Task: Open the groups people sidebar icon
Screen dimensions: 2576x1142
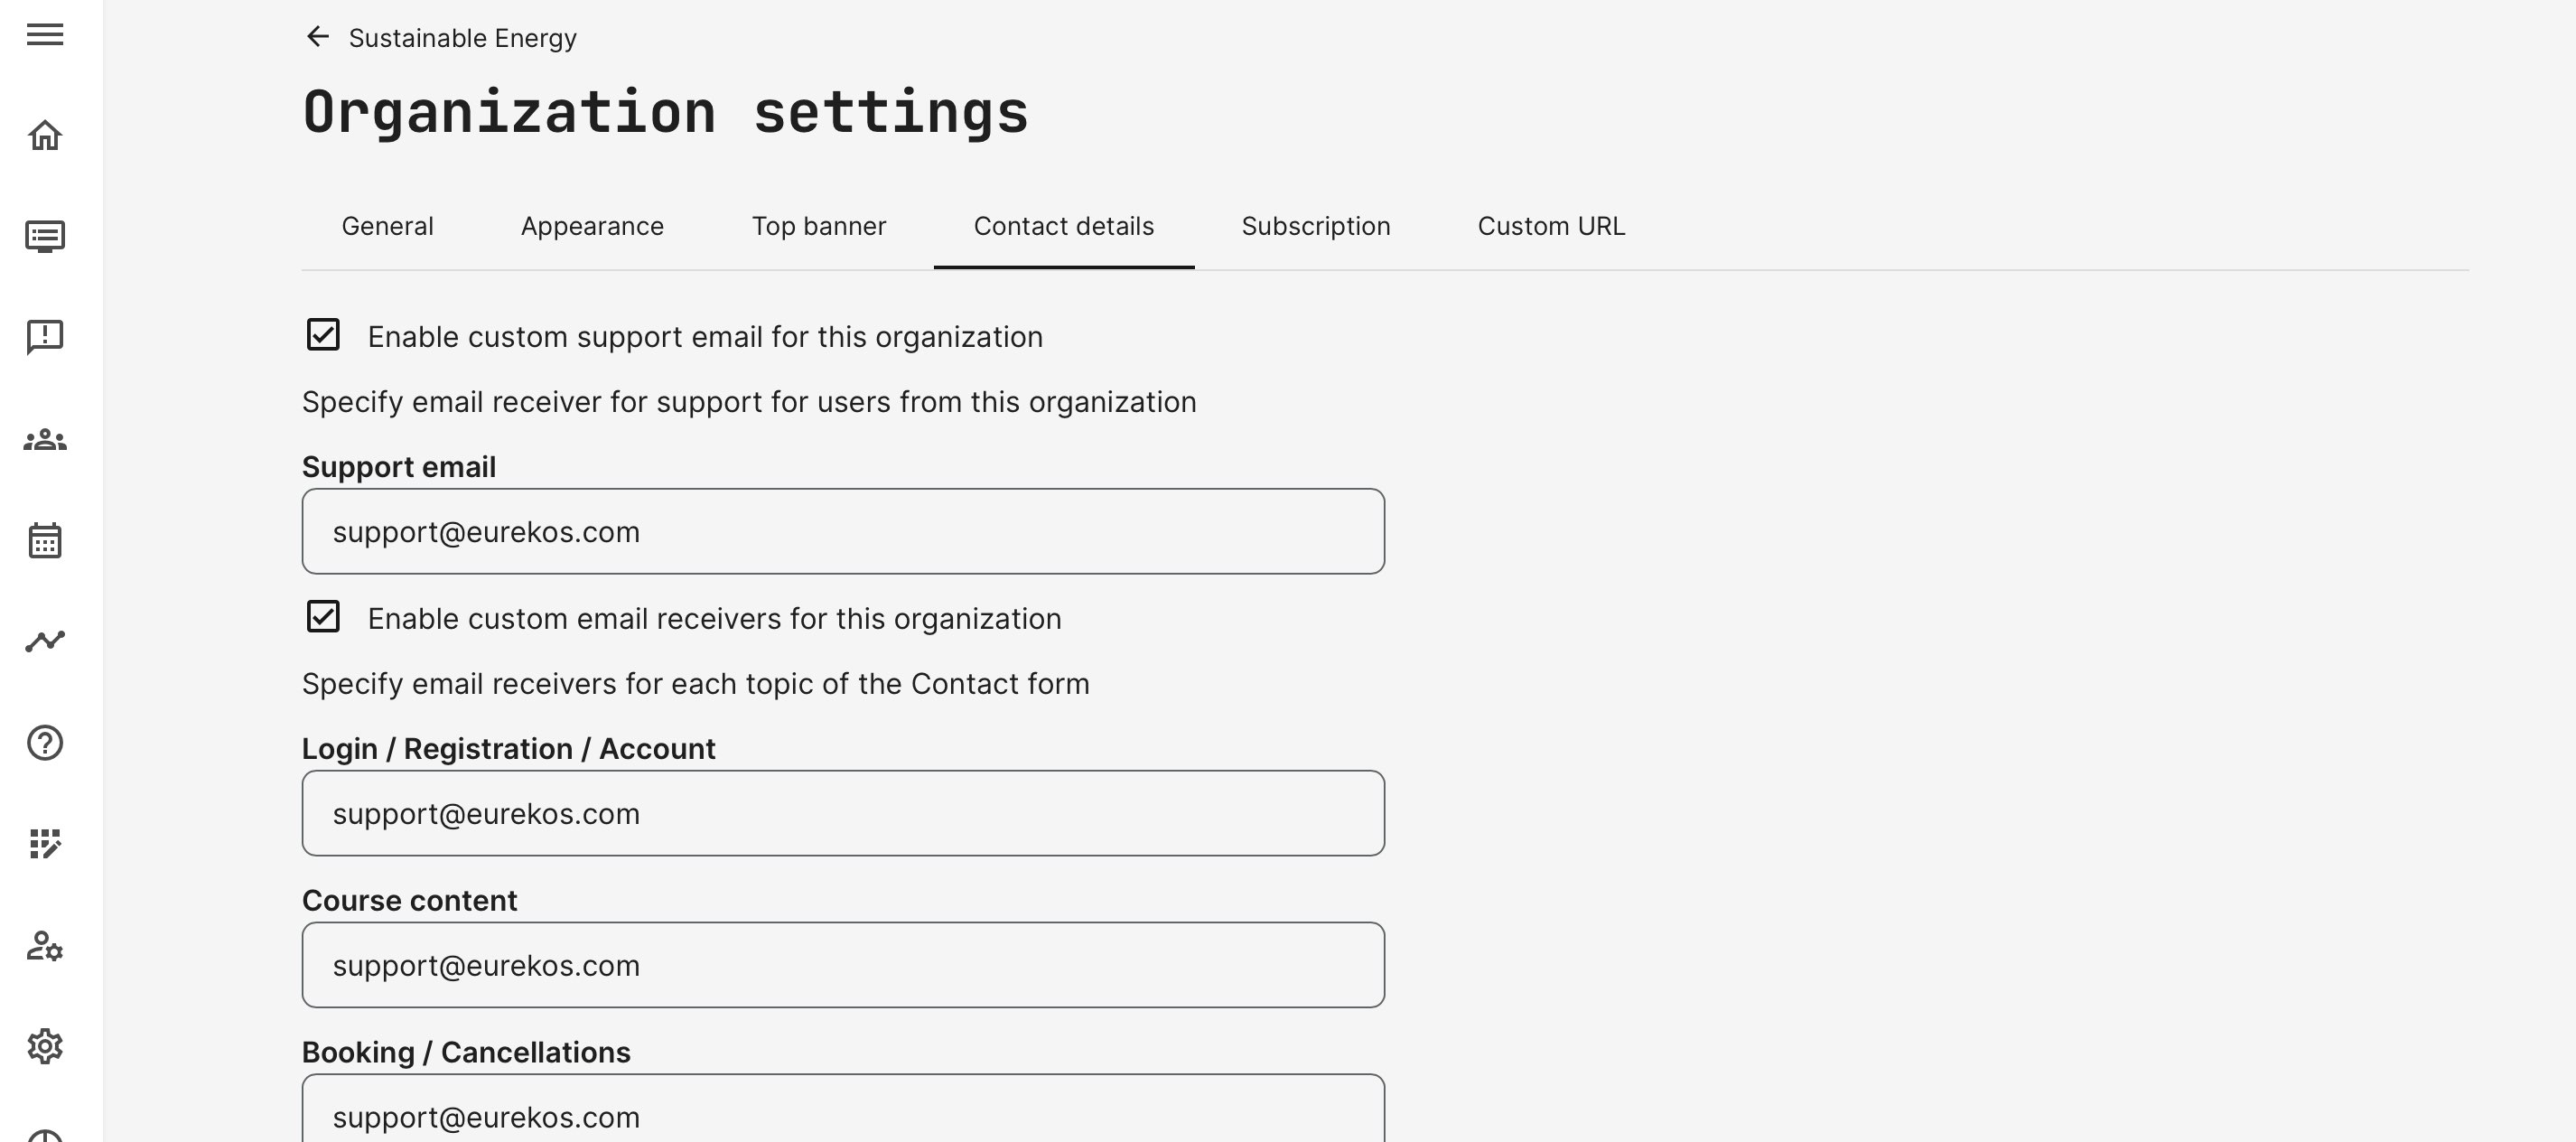Action: click(x=45, y=440)
